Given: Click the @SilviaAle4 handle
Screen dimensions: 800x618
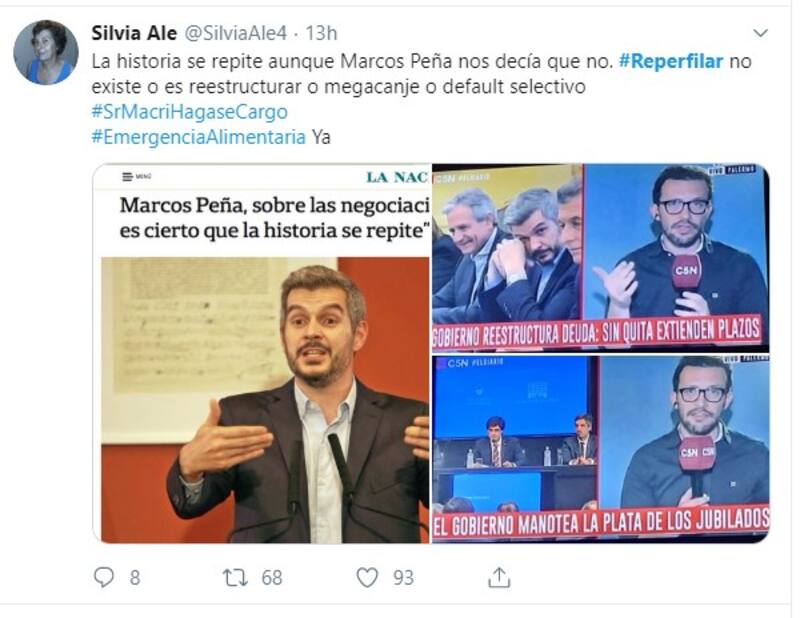Looking at the screenshot, I should tap(235, 33).
